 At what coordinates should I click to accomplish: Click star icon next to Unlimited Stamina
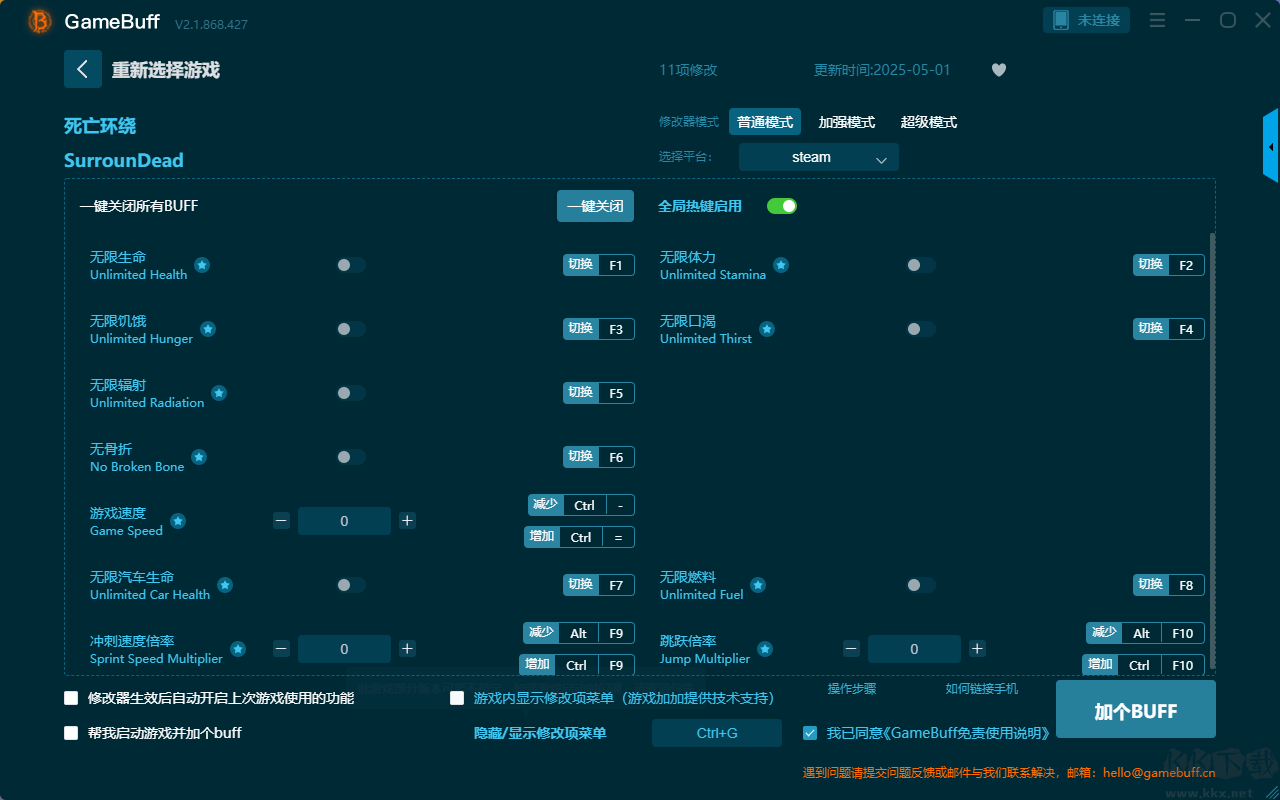[781, 265]
